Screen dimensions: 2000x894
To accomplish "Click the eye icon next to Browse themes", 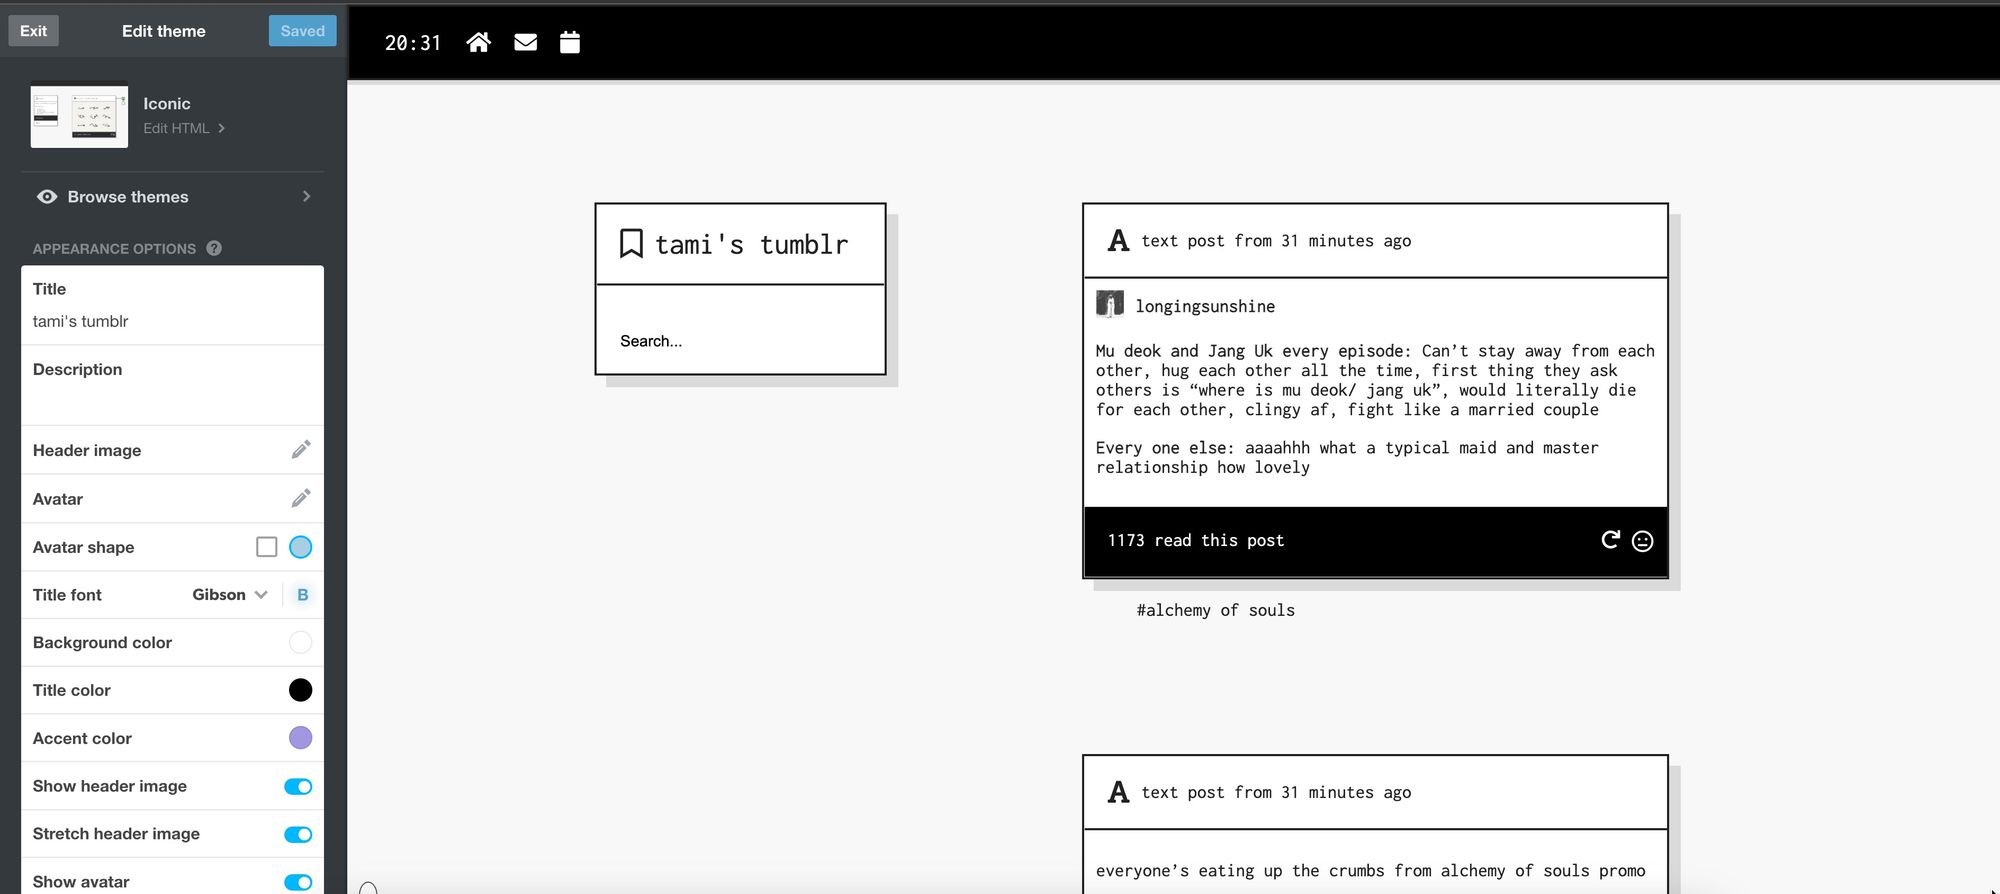I will (47, 197).
